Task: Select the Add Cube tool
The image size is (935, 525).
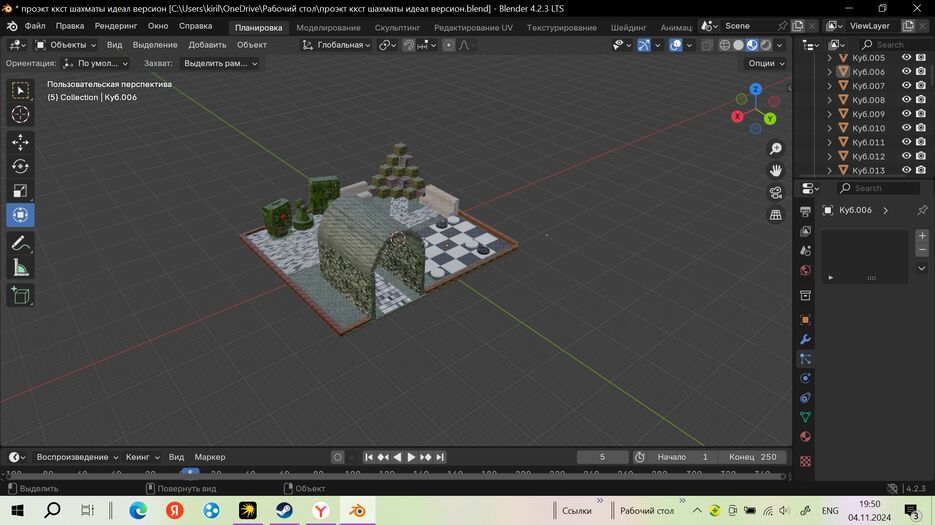Action: tap(20, 295)
